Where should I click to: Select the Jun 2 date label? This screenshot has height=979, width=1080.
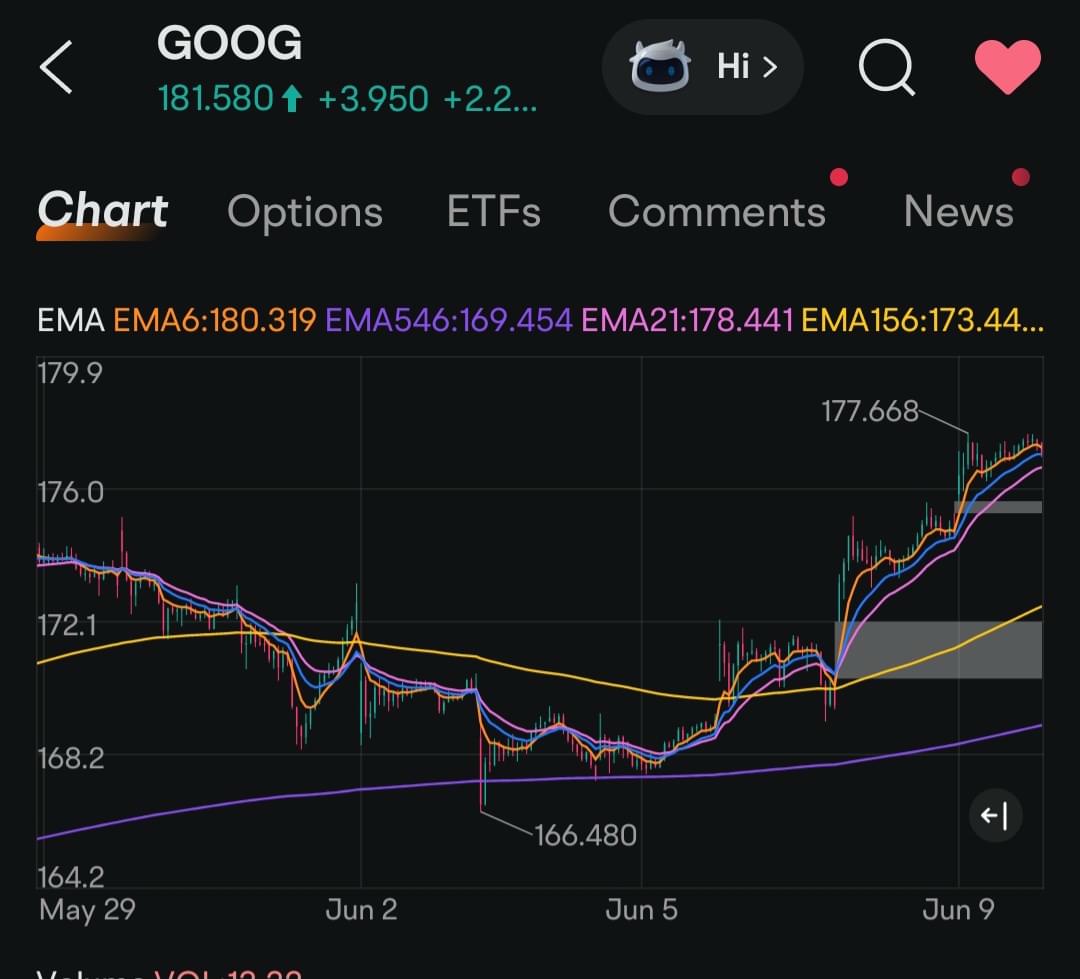tap(362, 910)
